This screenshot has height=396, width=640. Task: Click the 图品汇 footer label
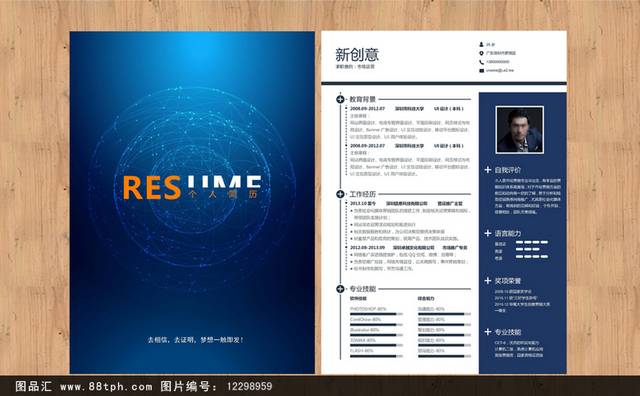33,386
